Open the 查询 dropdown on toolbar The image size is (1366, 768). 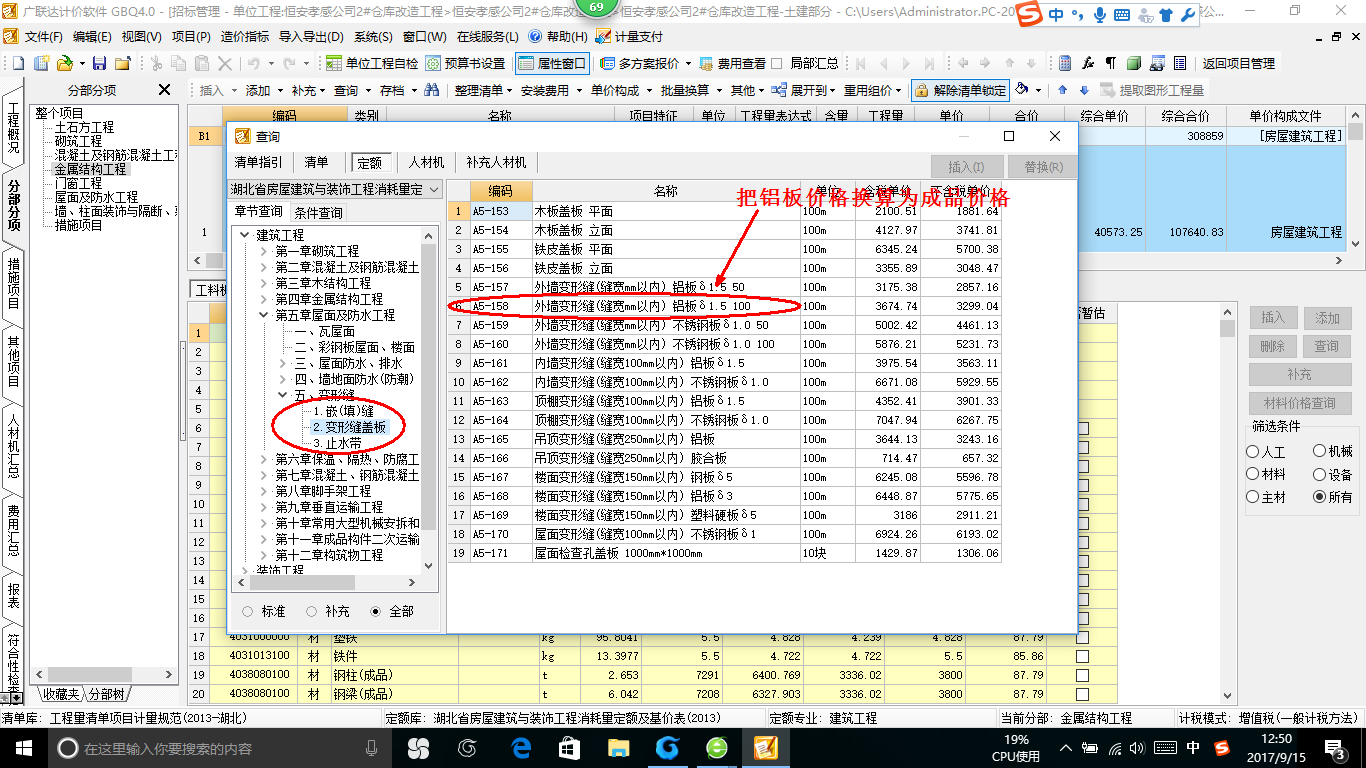[x=351, y=90]
